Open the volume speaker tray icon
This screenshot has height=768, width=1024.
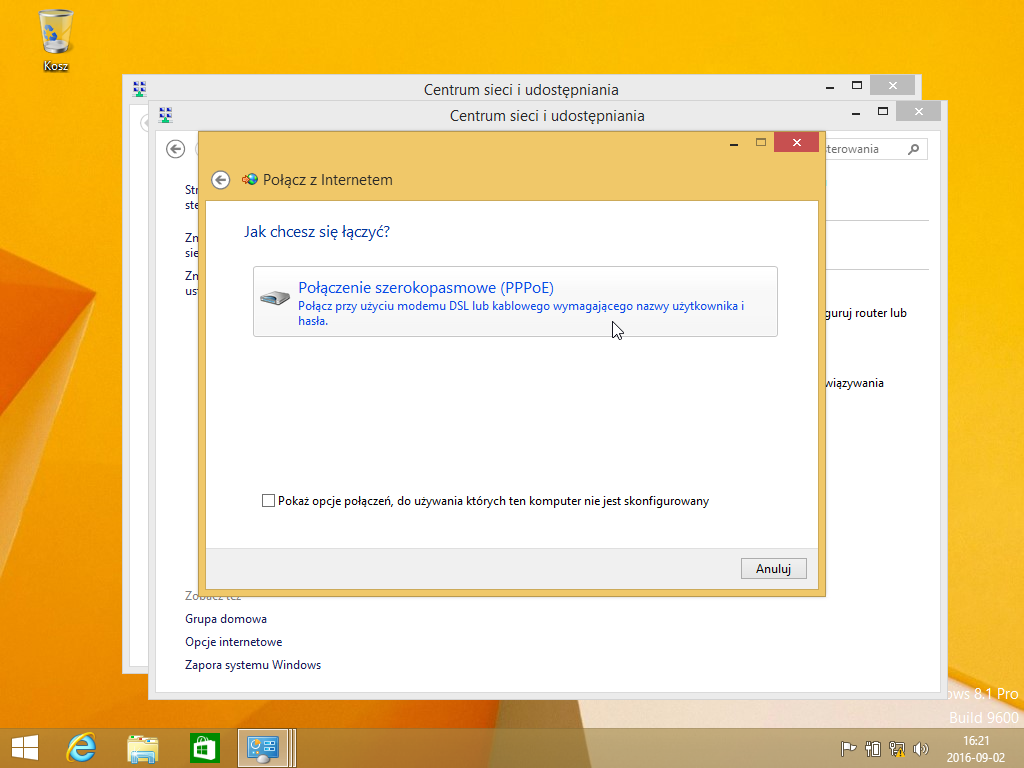pyautogui.click(x=921, y=749)
